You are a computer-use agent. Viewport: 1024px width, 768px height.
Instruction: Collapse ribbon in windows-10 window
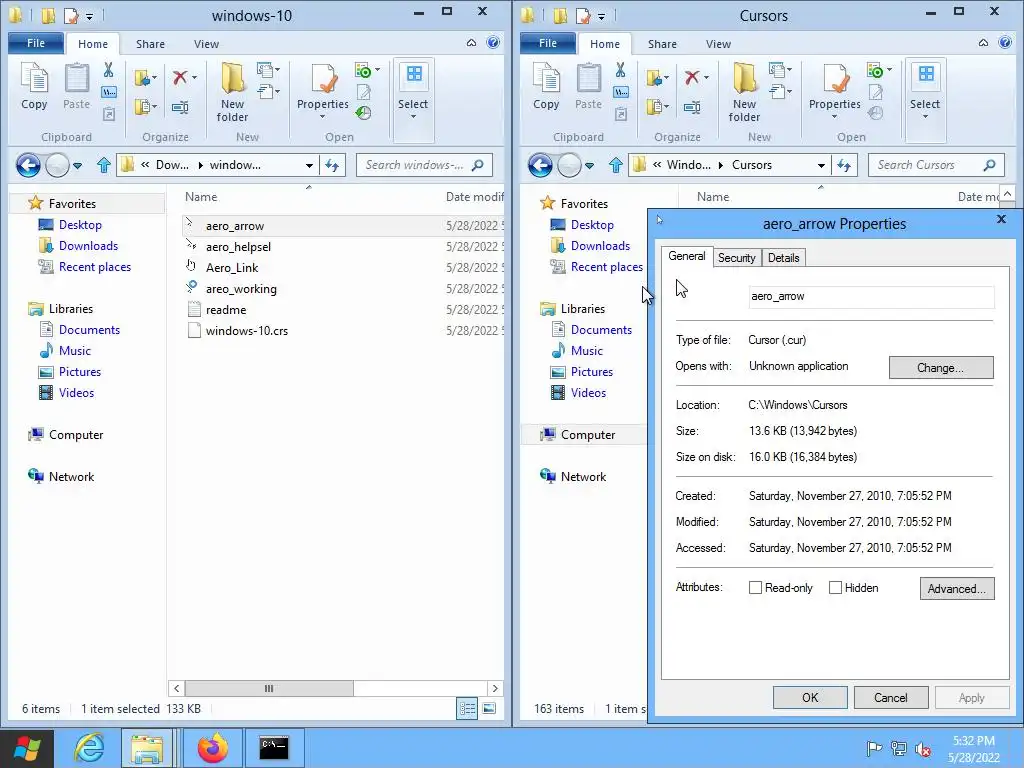[472, 43]
